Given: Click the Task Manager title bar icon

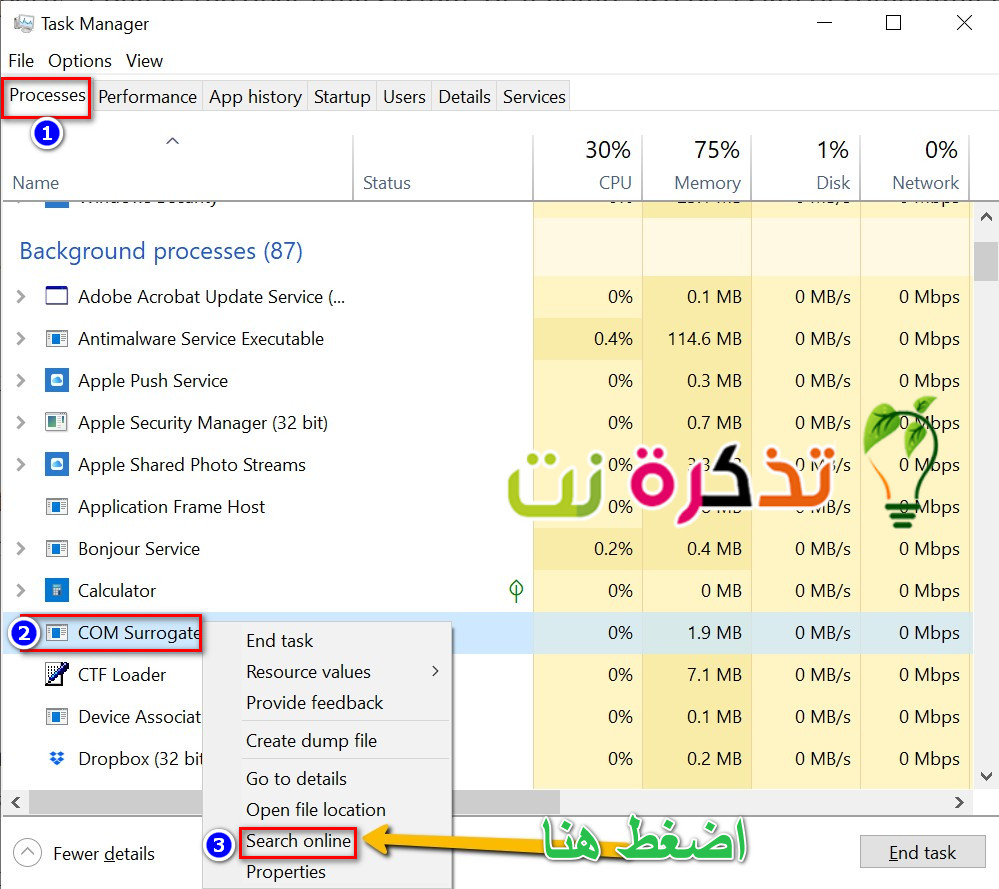Looking at the screenshot, I should pos(24,24).
